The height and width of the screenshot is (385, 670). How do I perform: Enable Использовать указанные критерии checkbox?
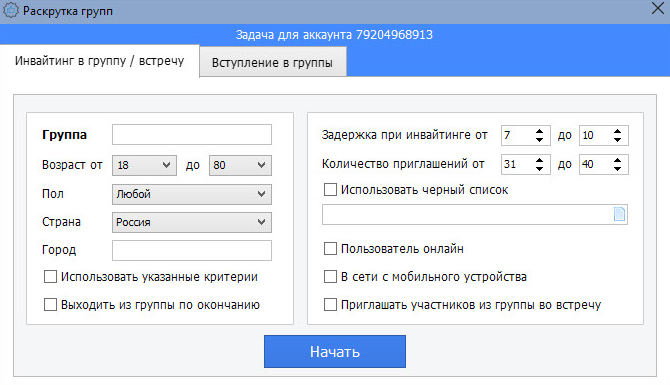pyautogui.click(x=50, y=277)
